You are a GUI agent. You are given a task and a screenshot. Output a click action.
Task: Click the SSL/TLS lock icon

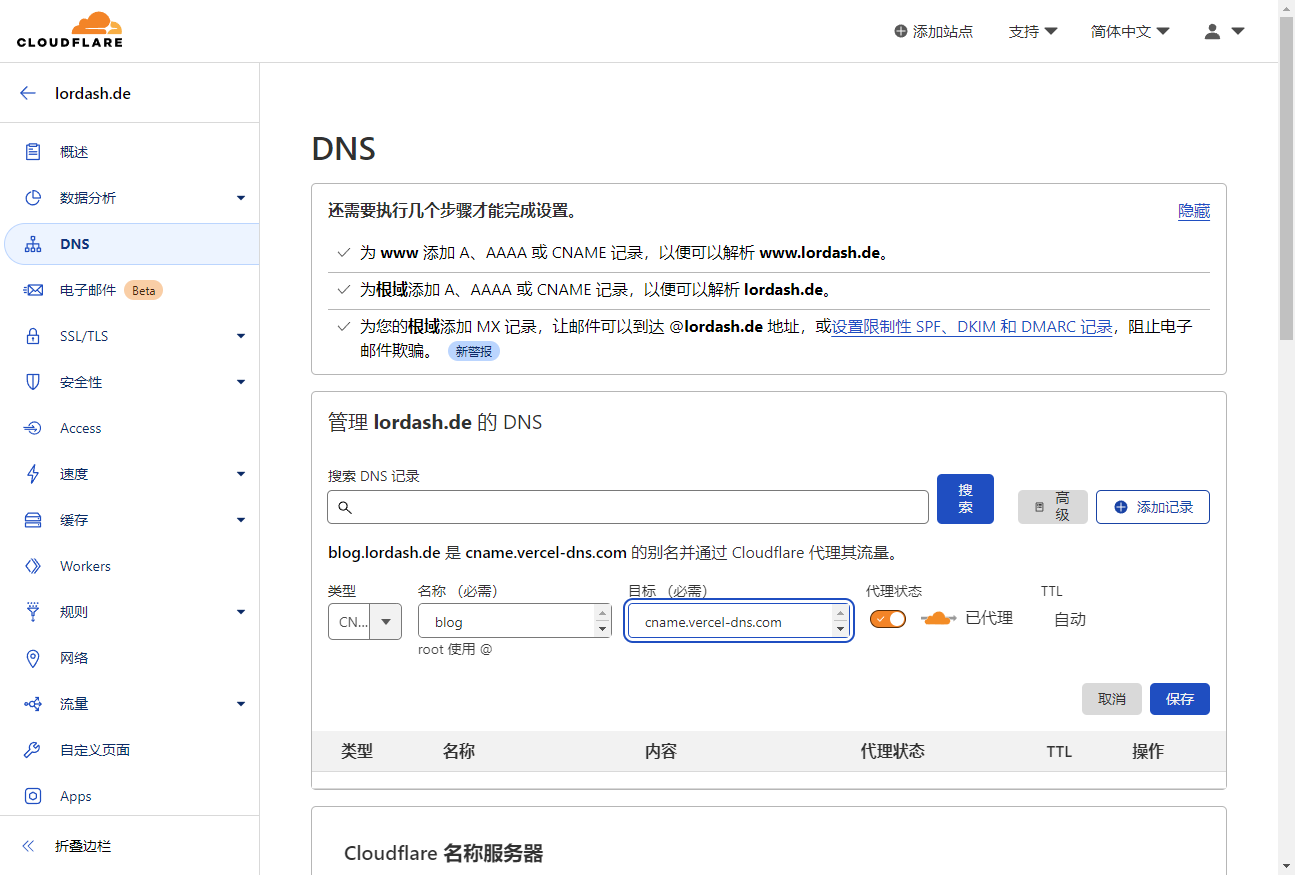tap(33, 336)
